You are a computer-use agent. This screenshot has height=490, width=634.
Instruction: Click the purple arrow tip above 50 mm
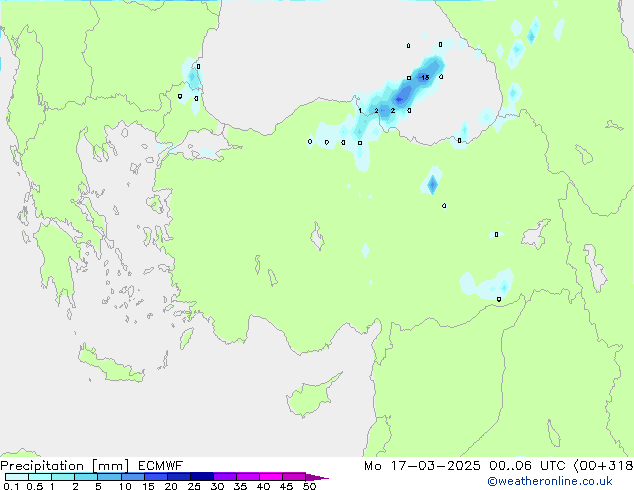tap(317, 477)
